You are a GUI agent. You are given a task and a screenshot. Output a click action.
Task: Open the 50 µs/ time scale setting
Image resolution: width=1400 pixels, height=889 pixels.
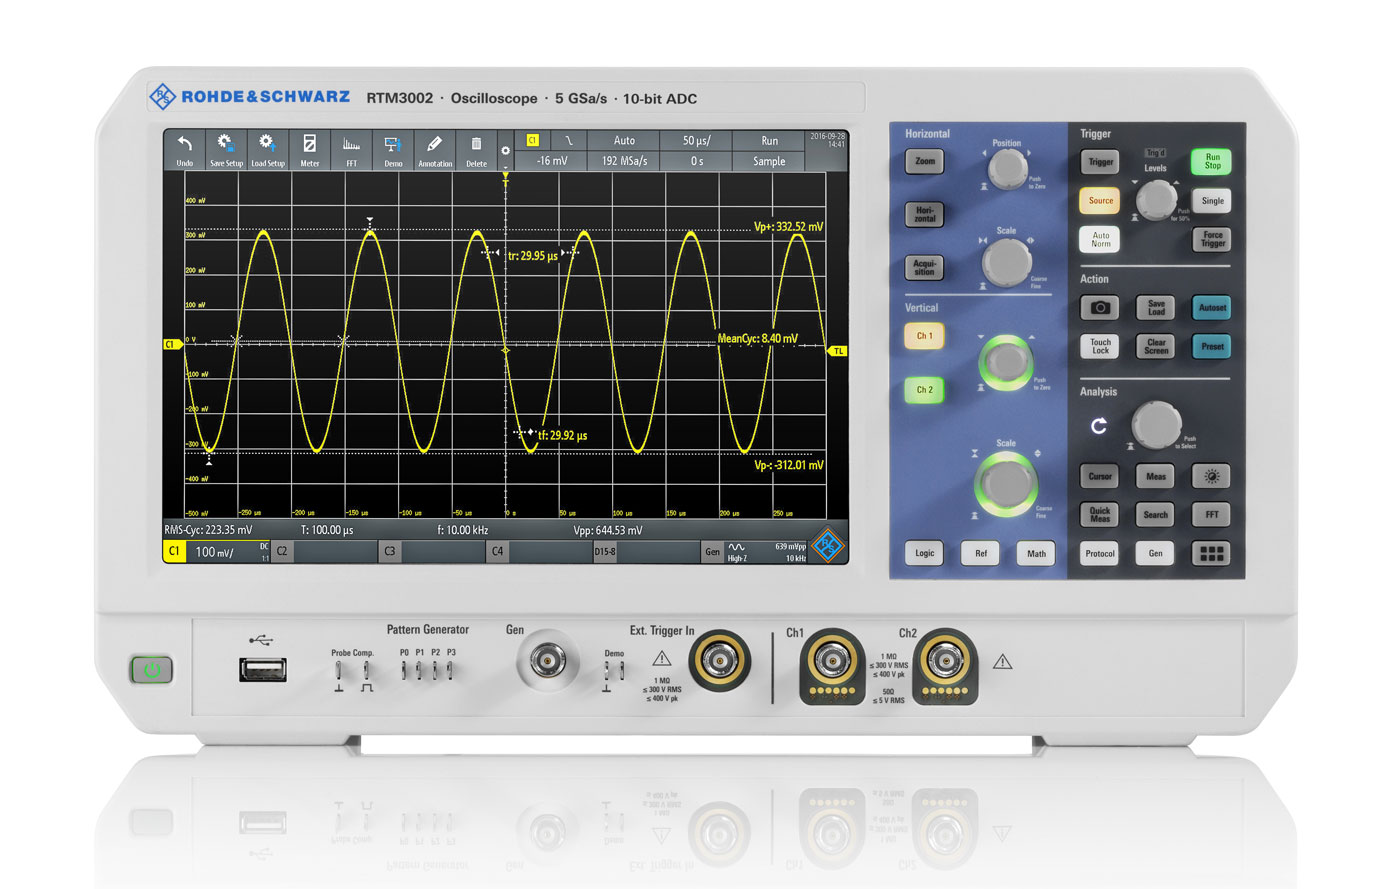[696, 141]
